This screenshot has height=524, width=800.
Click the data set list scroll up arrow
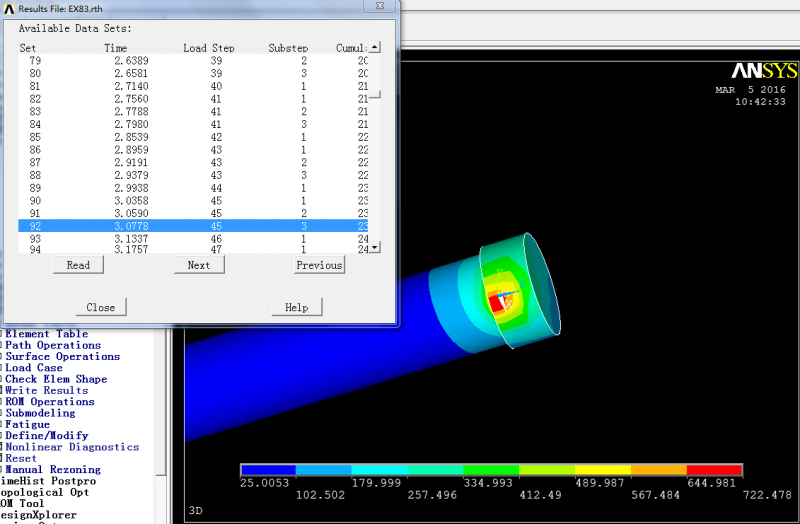click(374, 47)
